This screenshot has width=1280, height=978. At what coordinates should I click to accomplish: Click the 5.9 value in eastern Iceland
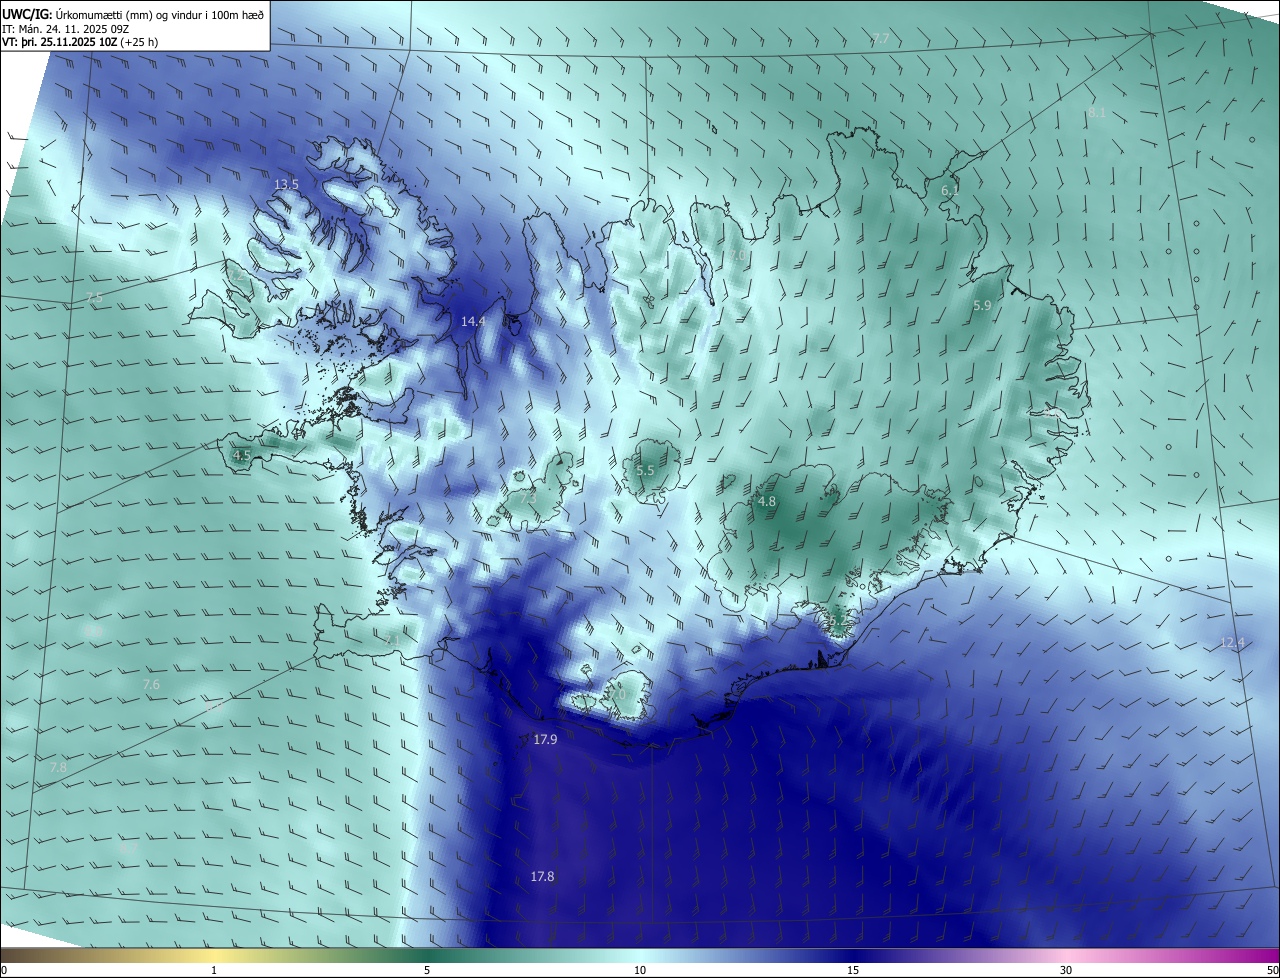(982, 305)
